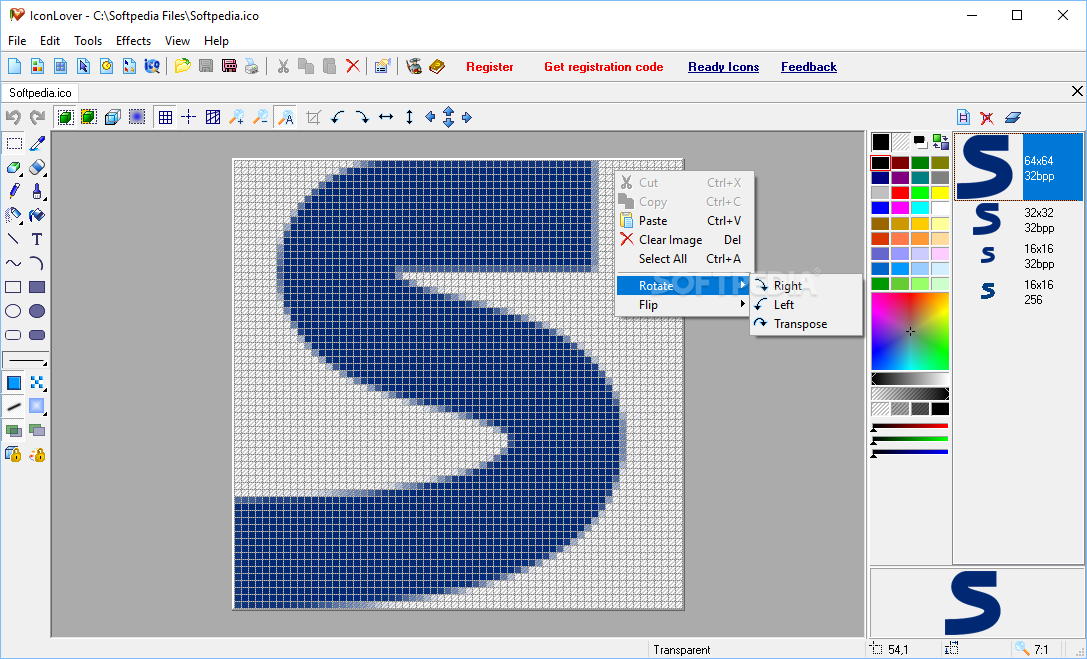Image resolution: width=1087 pixels, height=659 pixels.
Task: Open the Effects menu
Action: point(133,41)
